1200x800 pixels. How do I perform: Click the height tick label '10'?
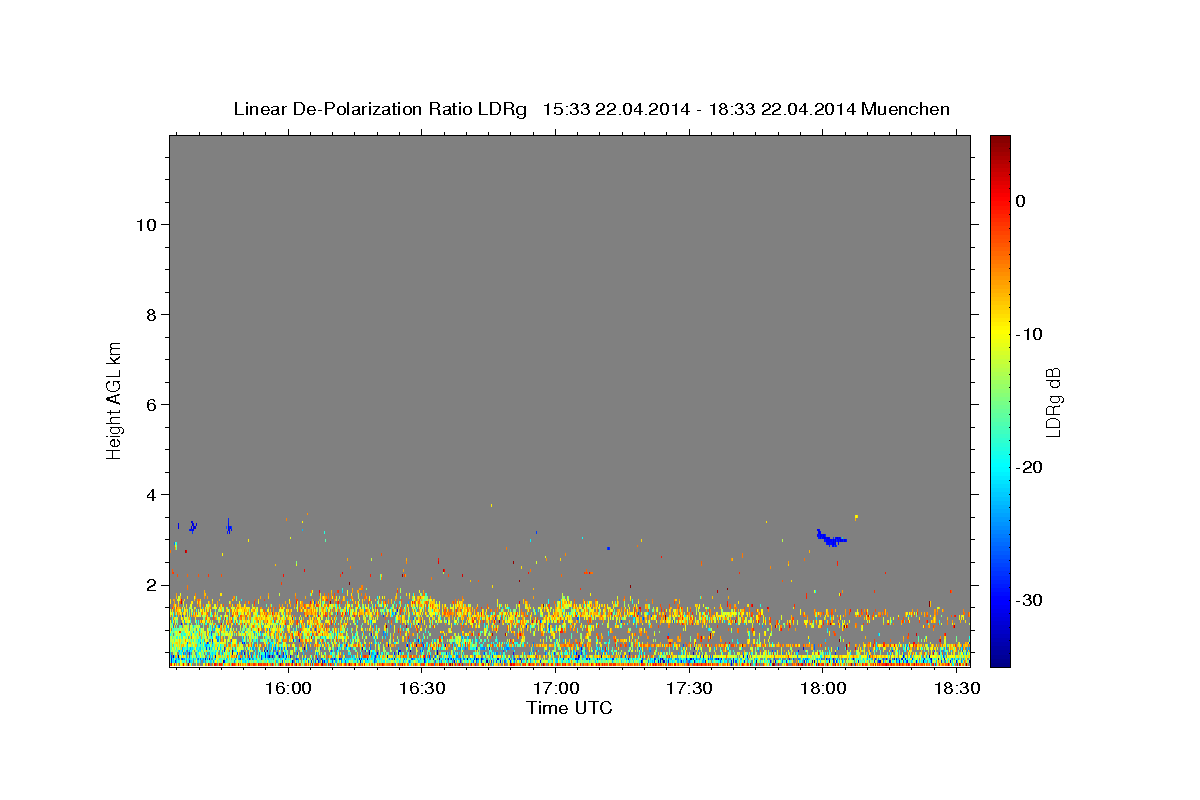tap(145, 224)
